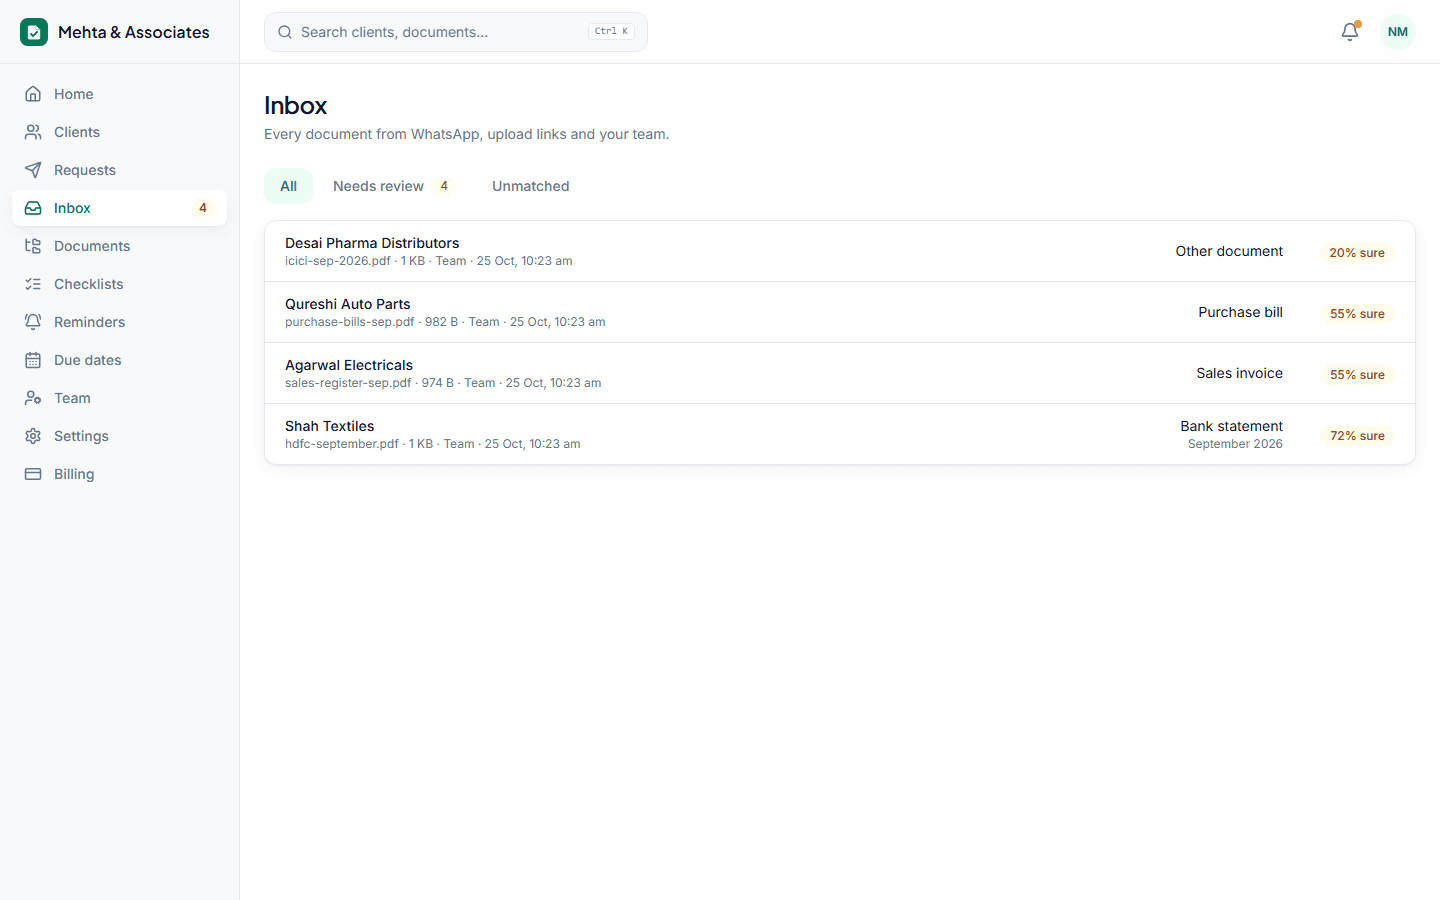Click the Inbox tray icon
This screenshot has height=900, width=1440.
click(33, 208)
